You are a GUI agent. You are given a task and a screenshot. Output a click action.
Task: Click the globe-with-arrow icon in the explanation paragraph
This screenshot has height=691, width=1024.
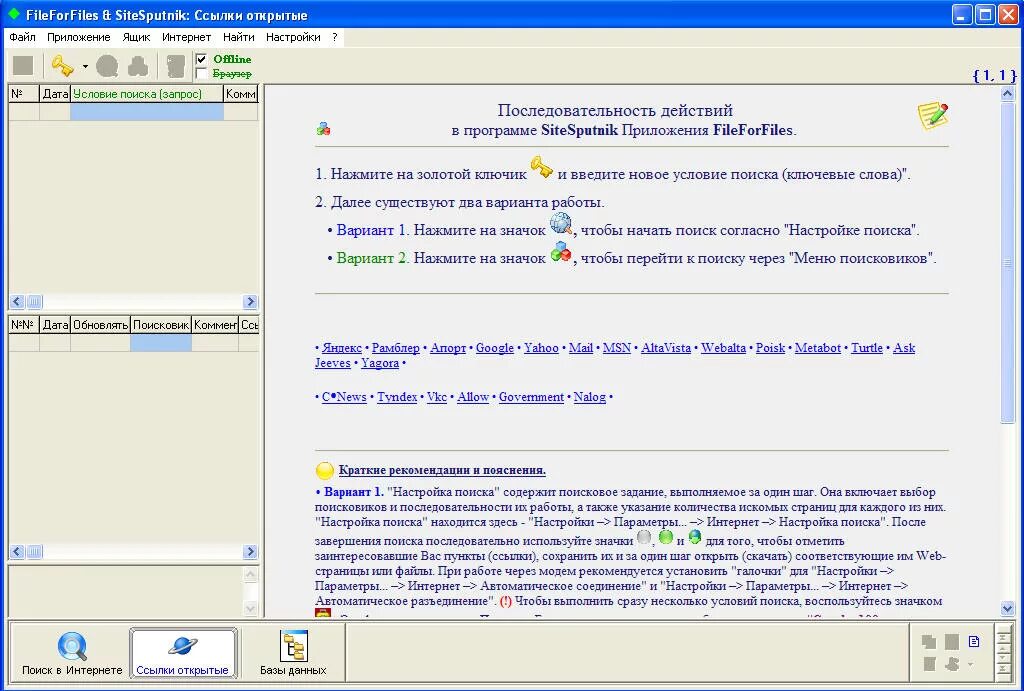(x=695, y=537)
